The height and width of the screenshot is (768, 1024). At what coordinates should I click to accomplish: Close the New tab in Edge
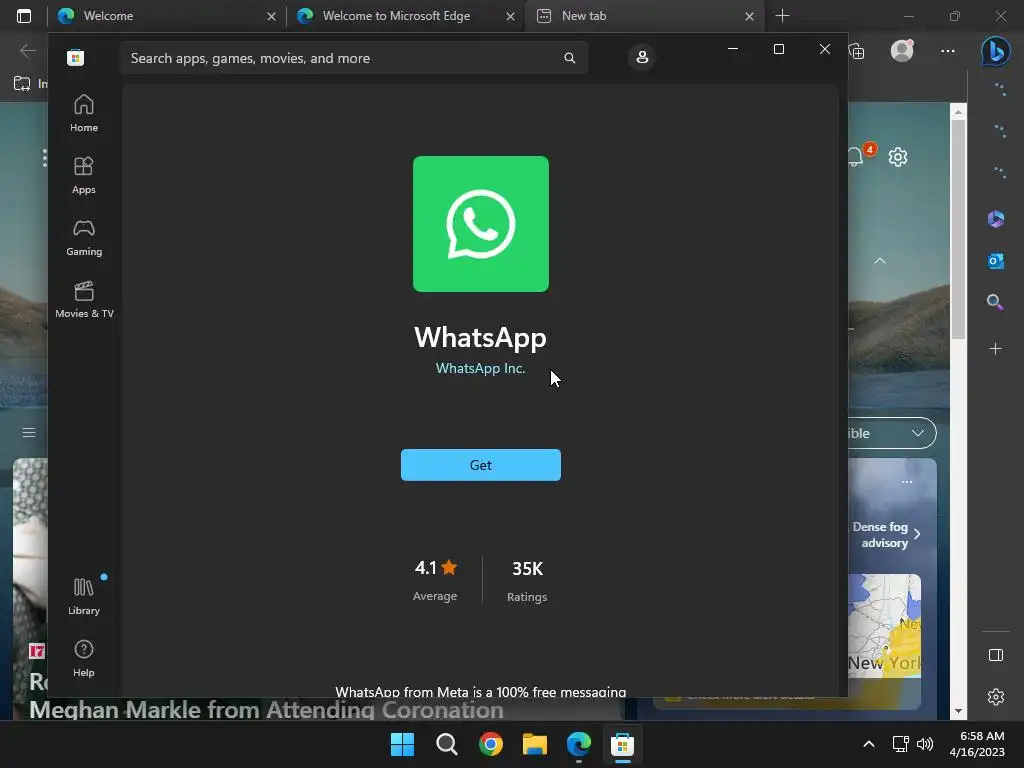click(749, 16)
